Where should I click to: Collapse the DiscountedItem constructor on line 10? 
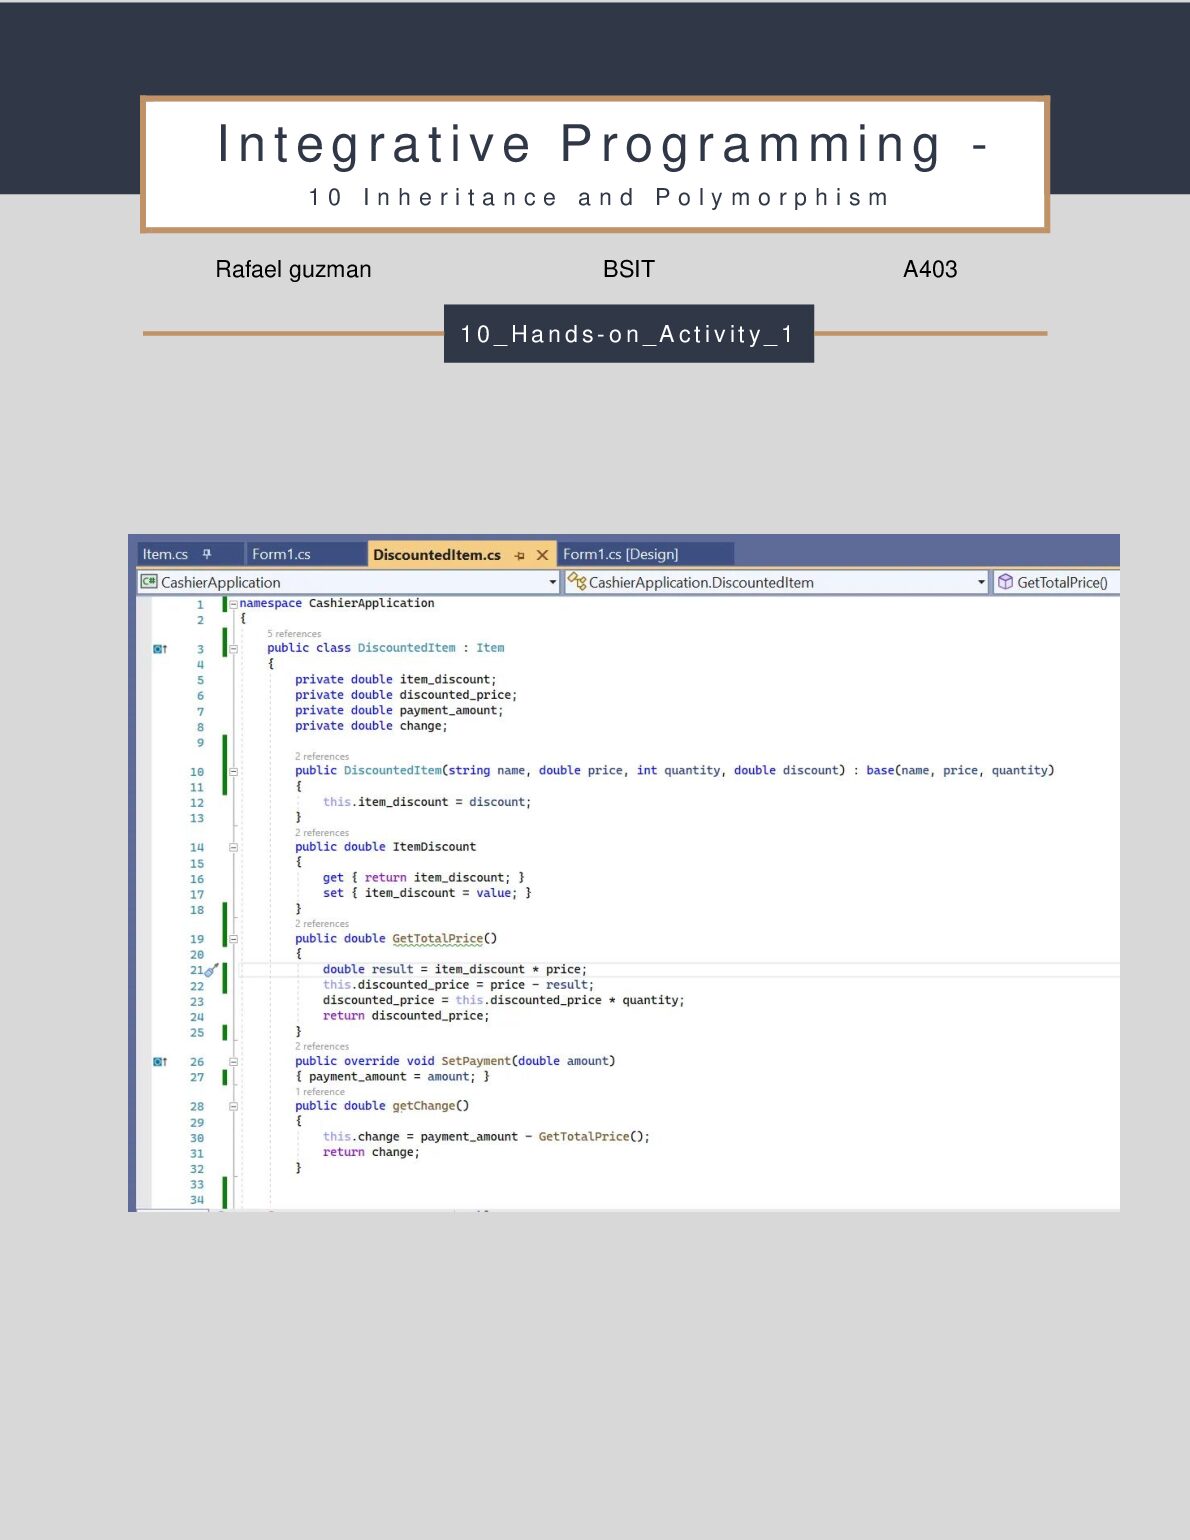point(233,771)
